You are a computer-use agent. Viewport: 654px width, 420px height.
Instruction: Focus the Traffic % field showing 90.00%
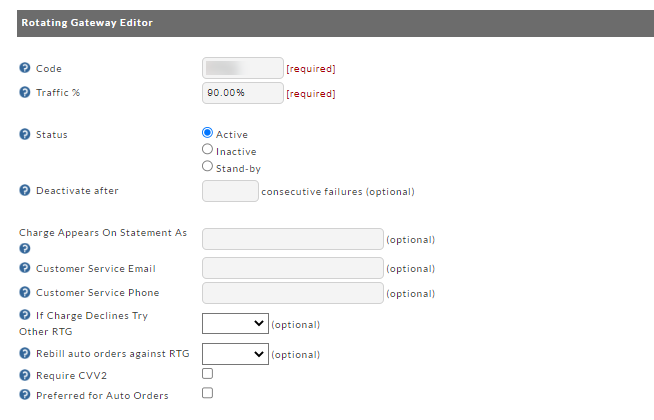(243, 93)
